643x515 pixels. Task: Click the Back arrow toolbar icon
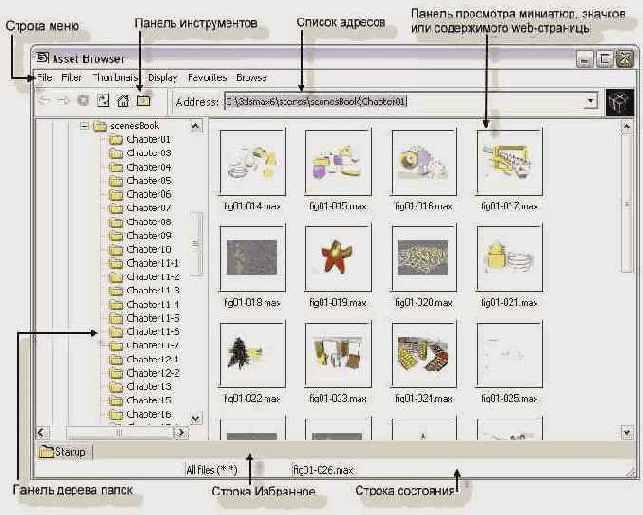[44, 100]
